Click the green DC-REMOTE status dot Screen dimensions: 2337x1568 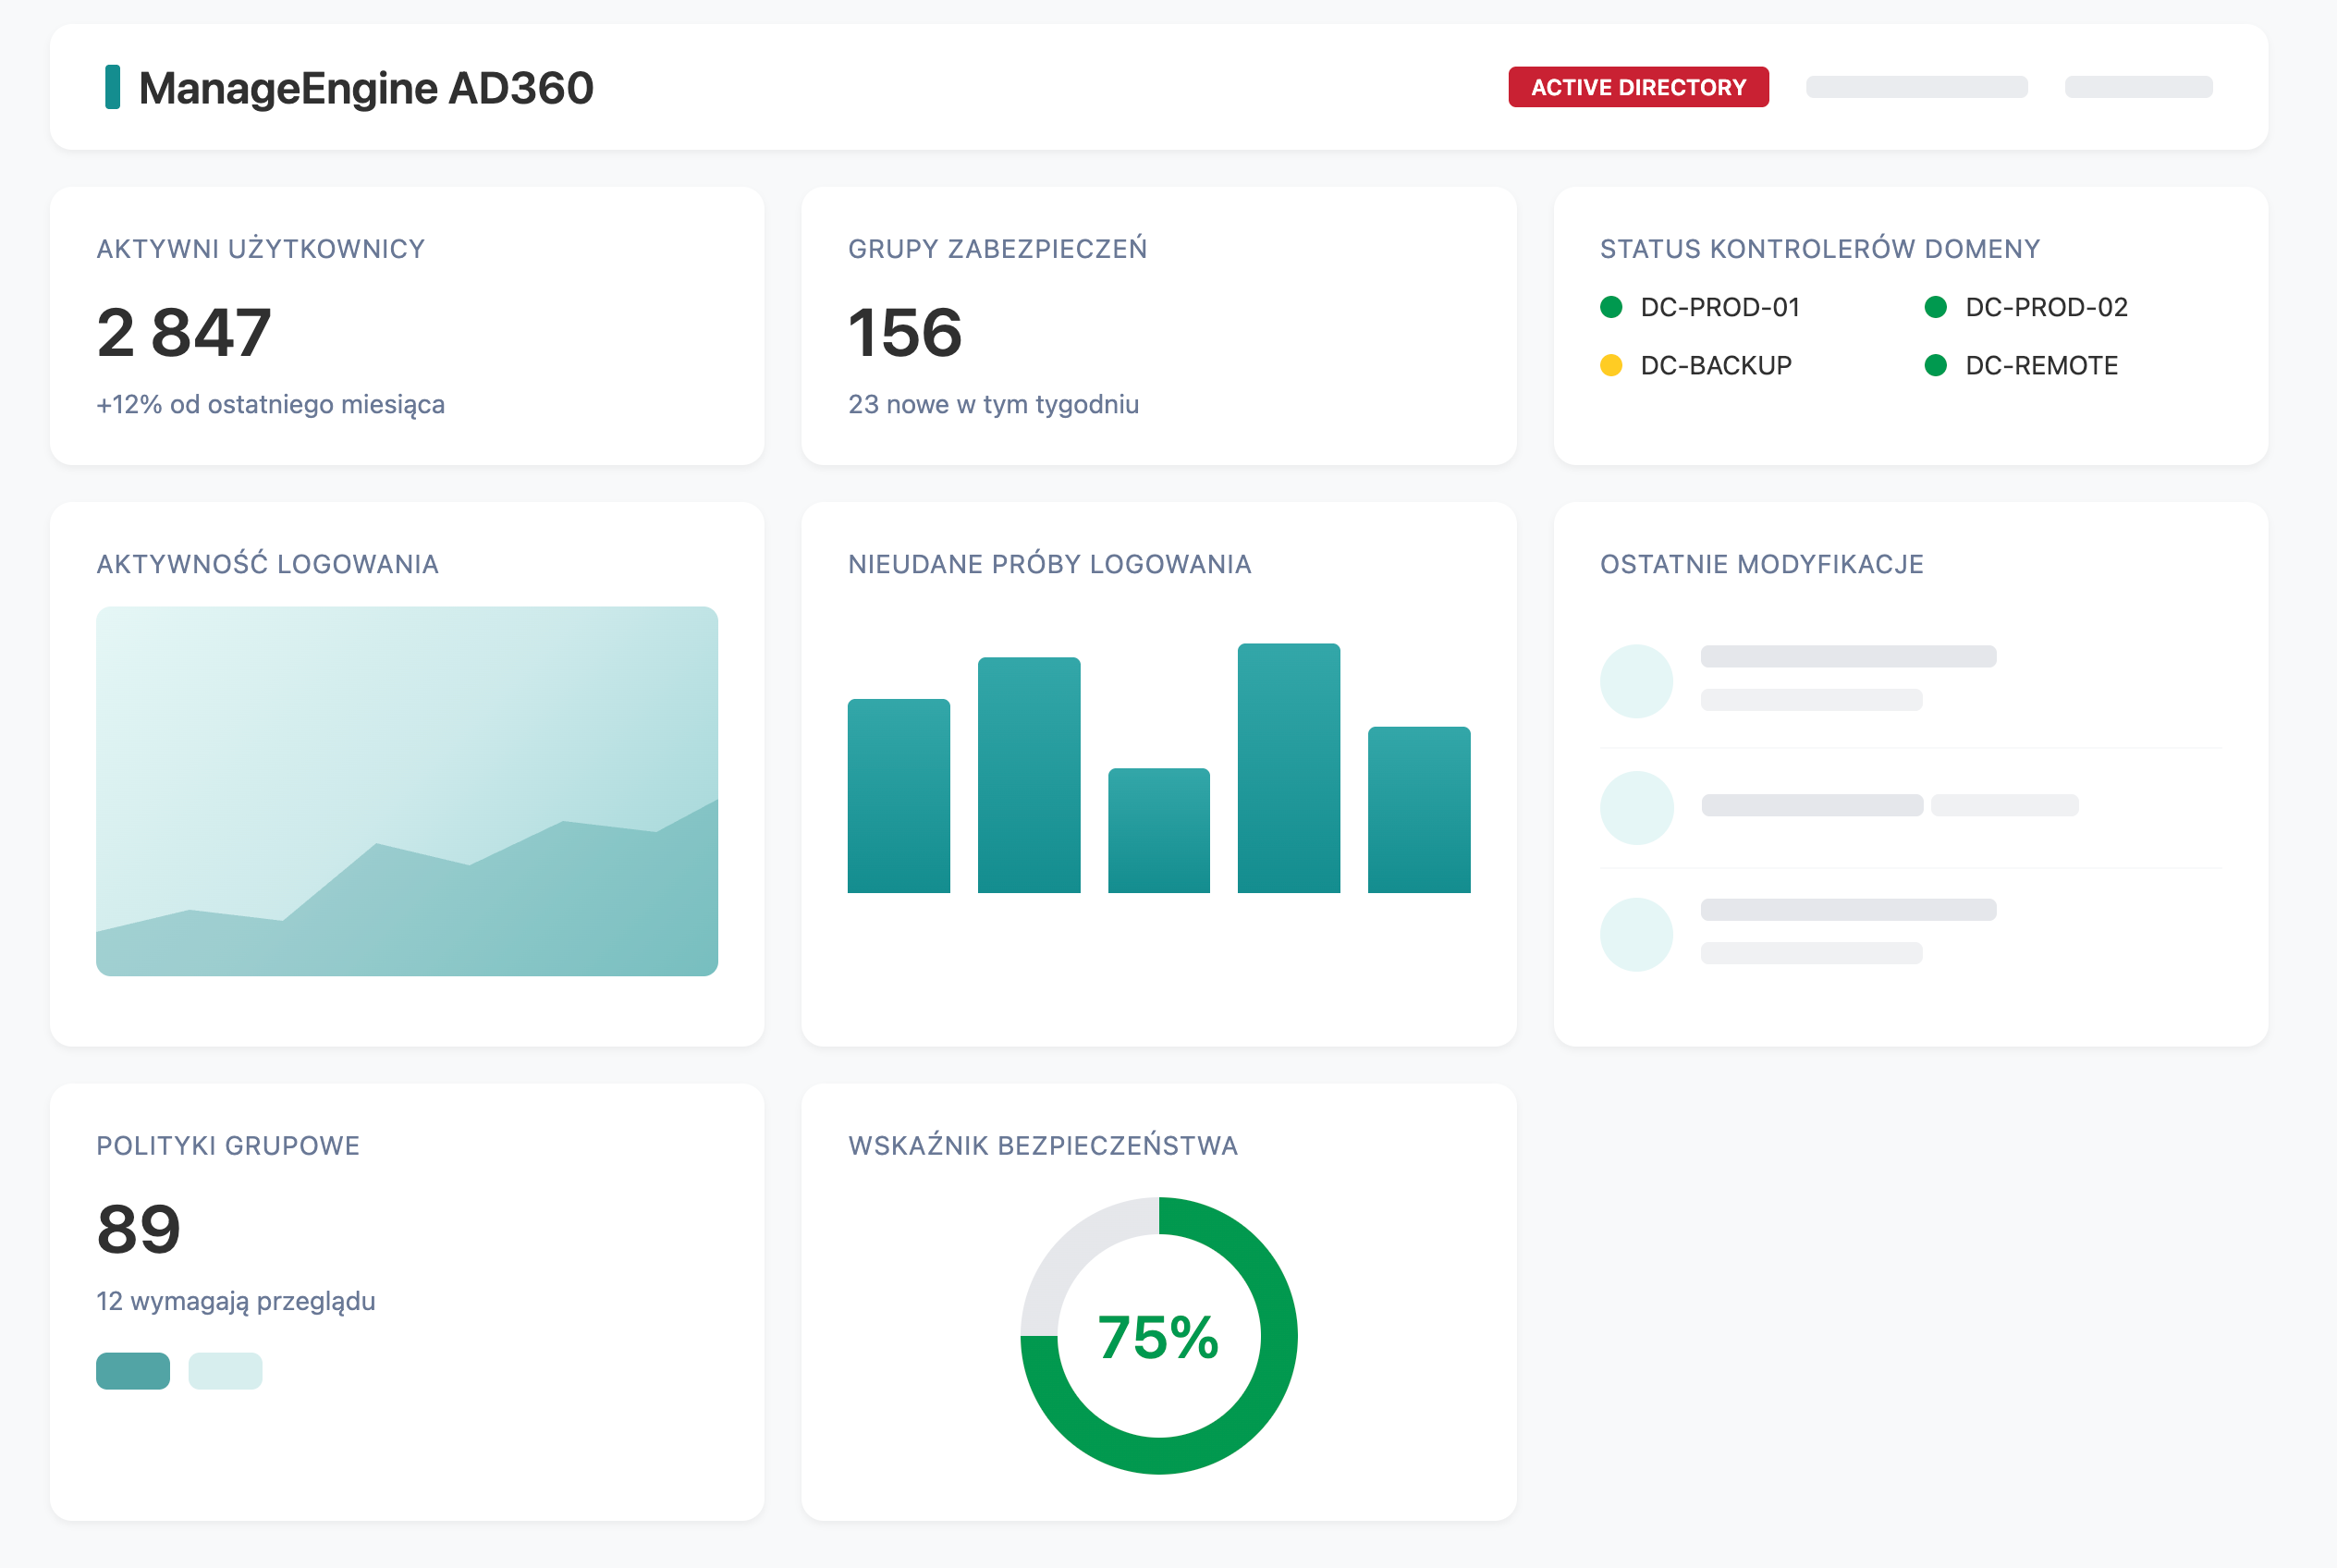(x=1935, y=365)
